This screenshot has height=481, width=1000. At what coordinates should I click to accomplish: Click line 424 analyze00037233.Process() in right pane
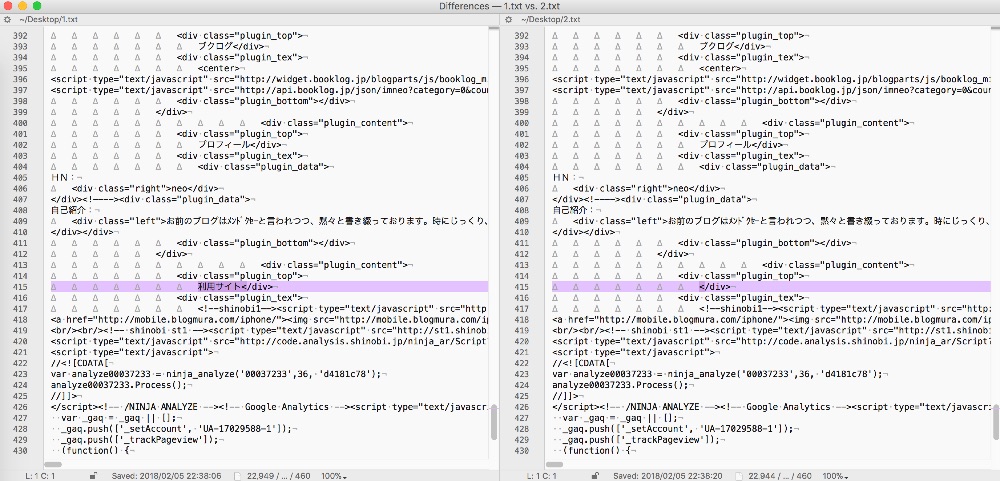pyautogui.click(x=622, y=385)
